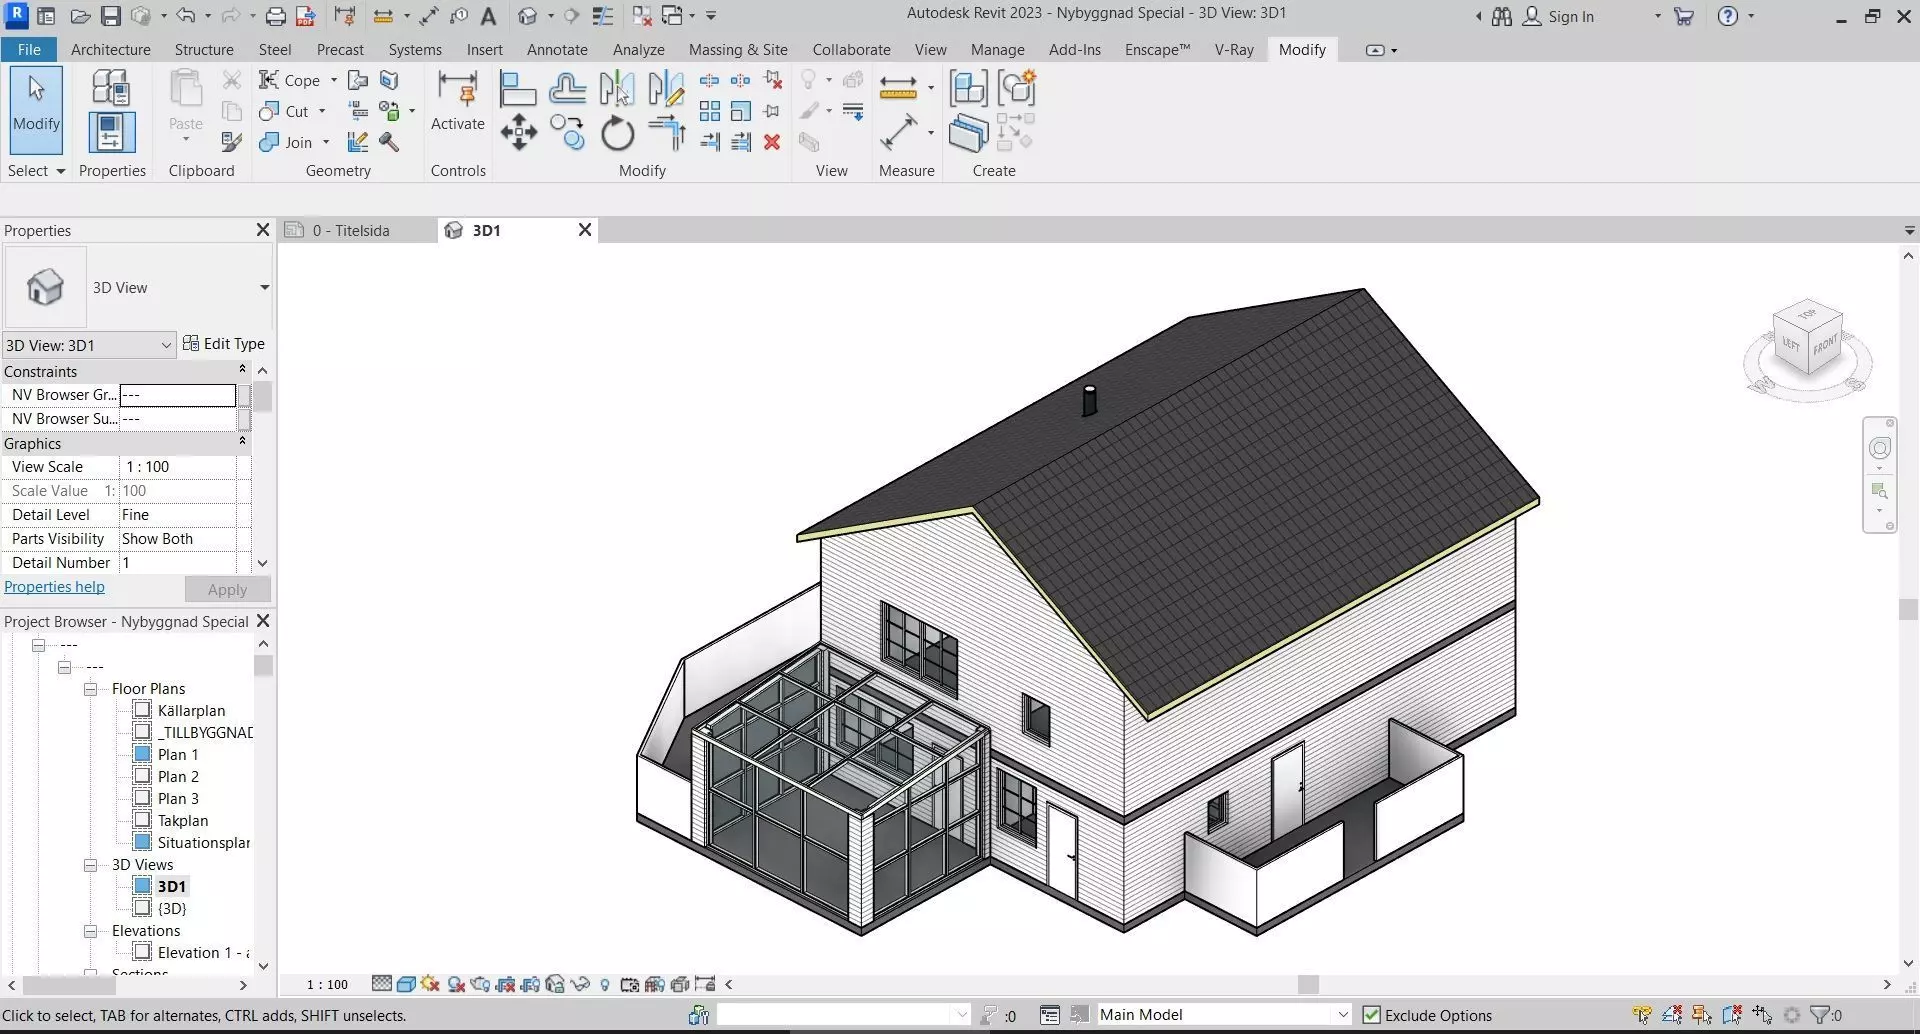Click the Edit Type button
Image resolution: width=1920 pixels, height=1034 pixels.
click(x=224, y=344)
